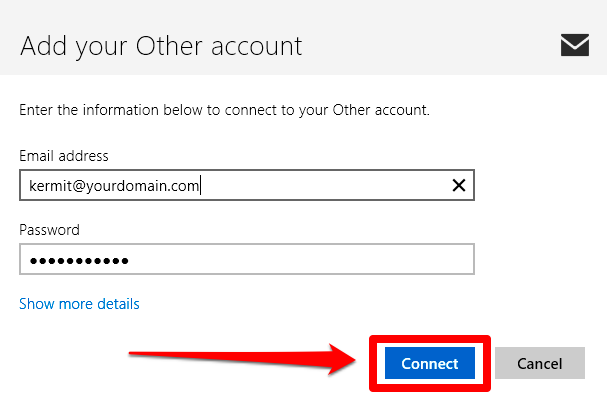The width and height of the screenshot is (607, 397).
Task: Click the word 'details' in the blue link
Action: [x=118, y=304]
